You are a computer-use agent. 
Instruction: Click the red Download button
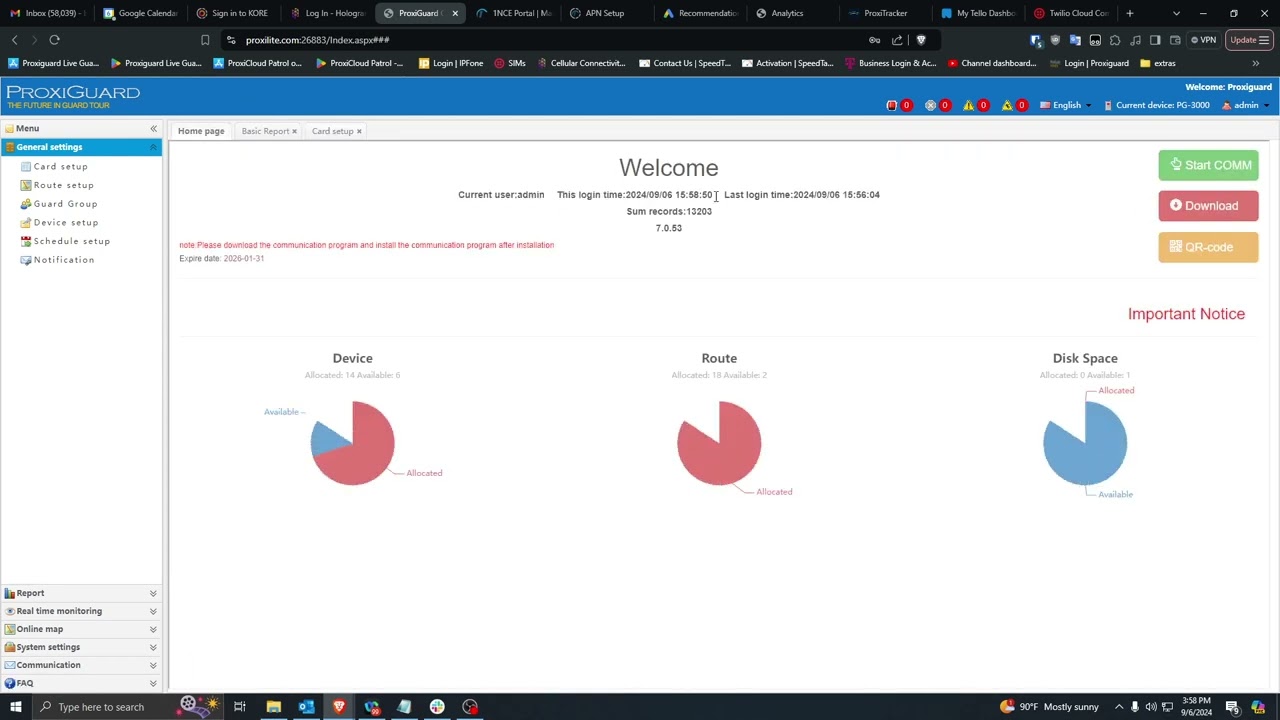point(1208,206)
